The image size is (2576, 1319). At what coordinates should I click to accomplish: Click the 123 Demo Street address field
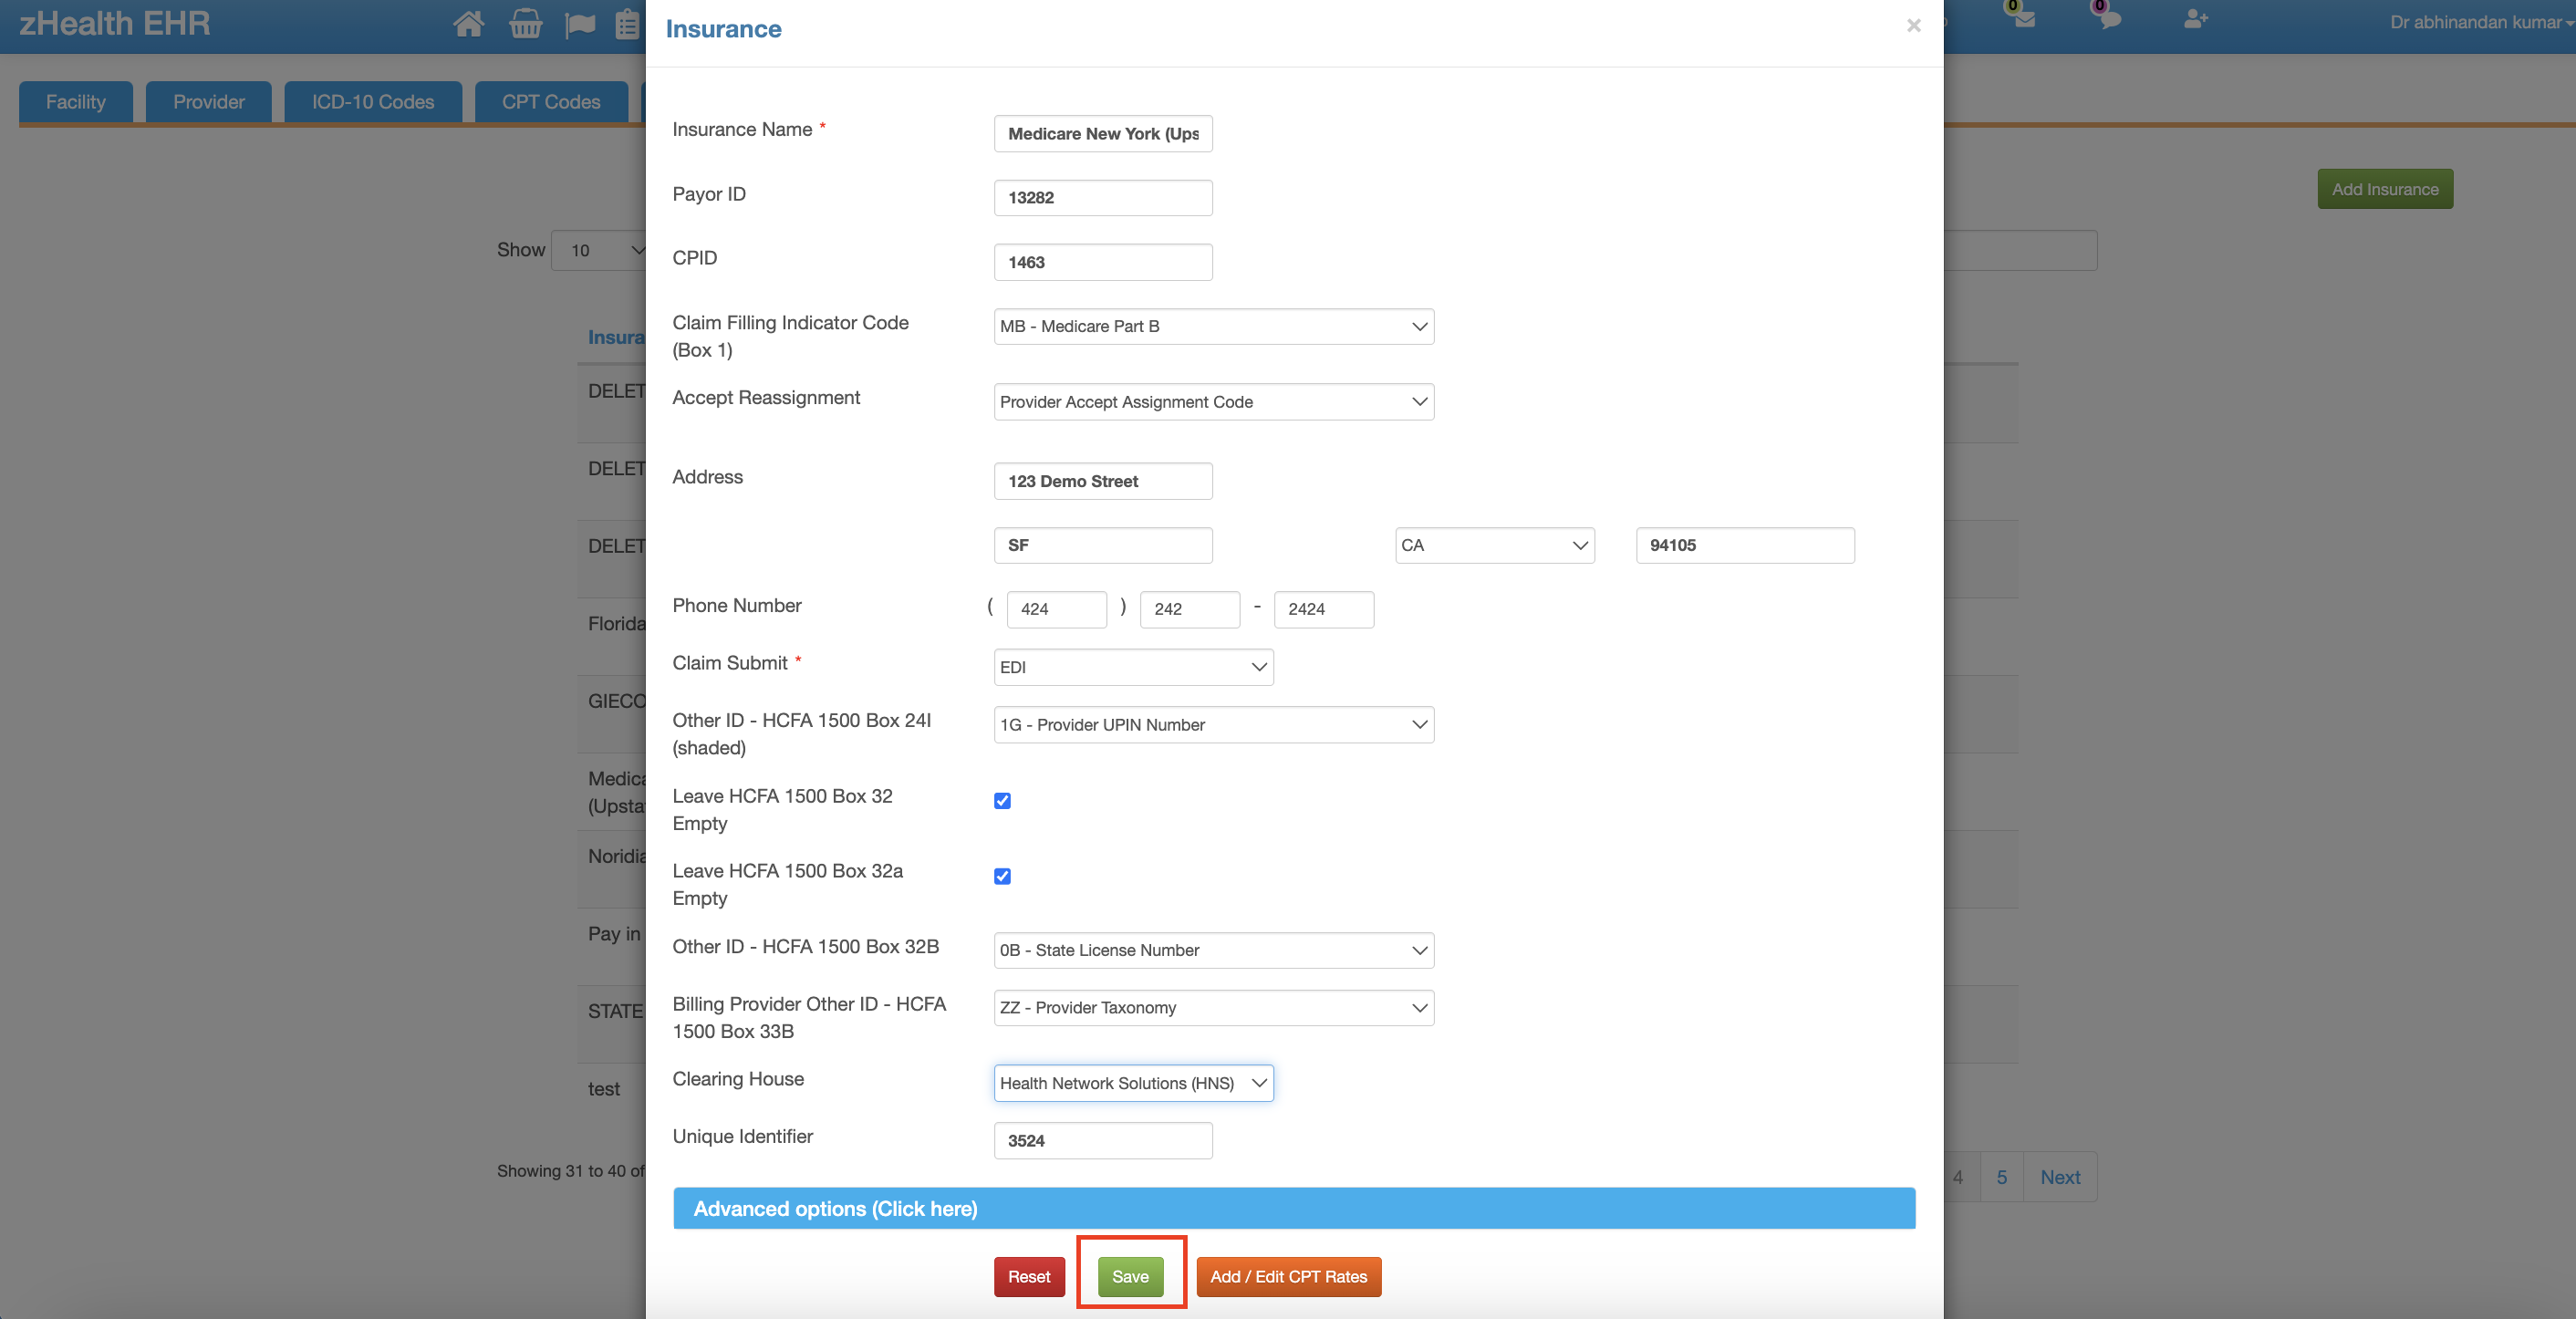point(1103,481)
